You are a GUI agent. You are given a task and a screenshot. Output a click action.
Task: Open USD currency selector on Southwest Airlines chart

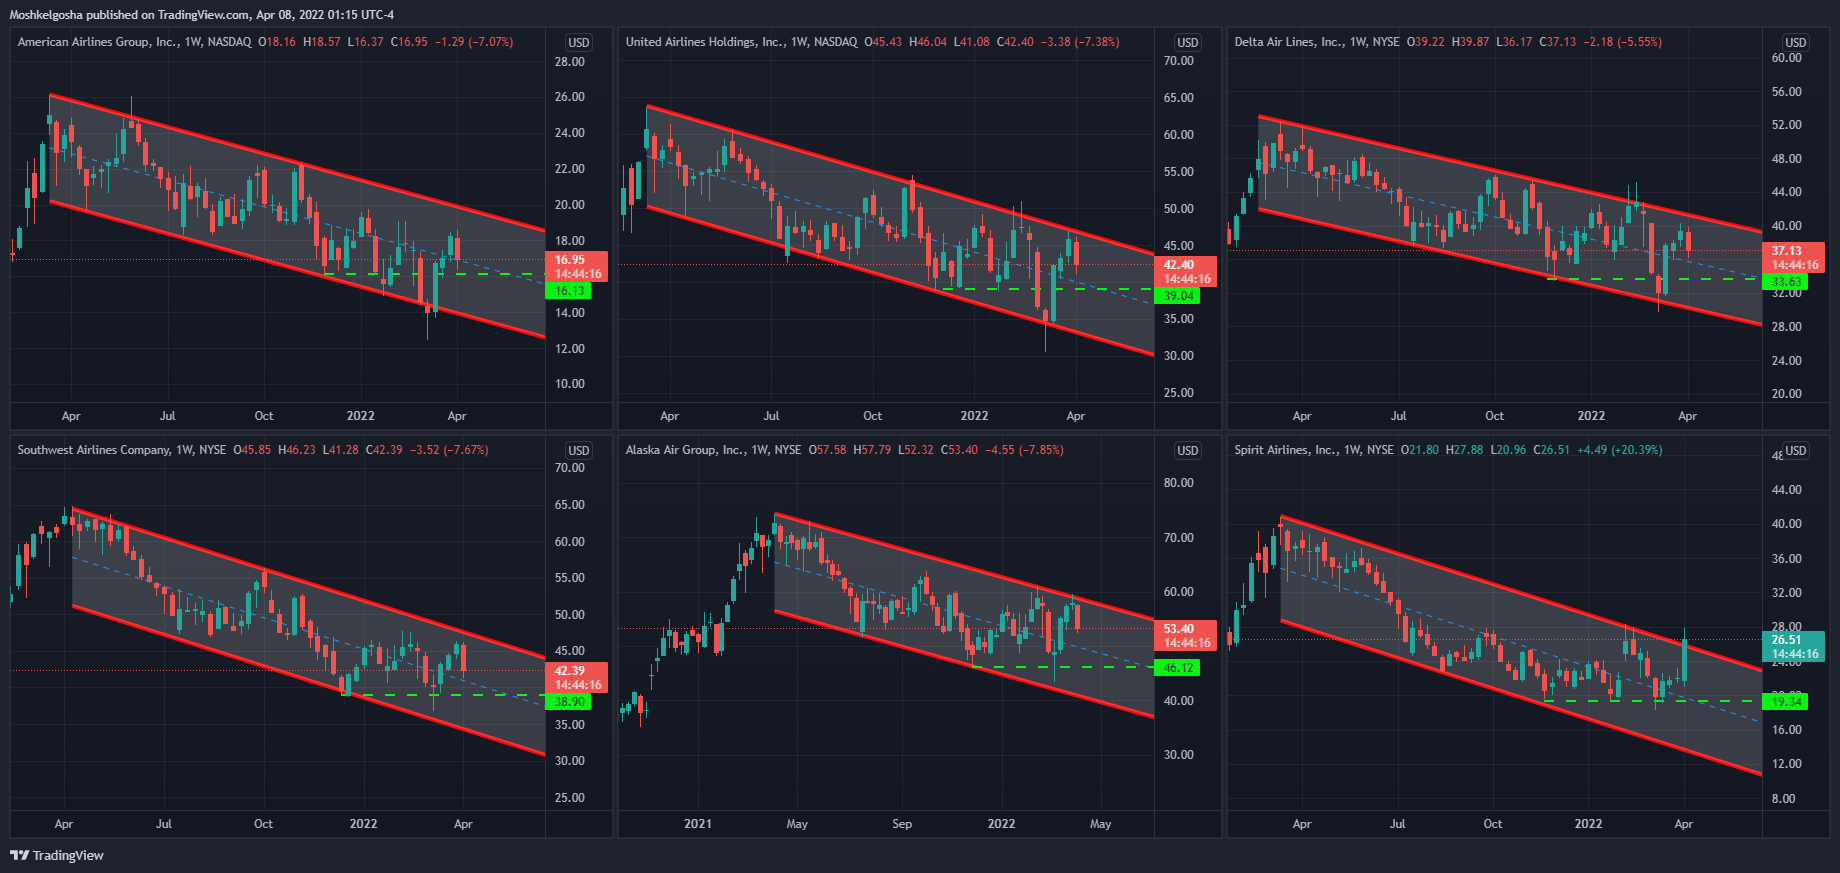click(579, 451)
